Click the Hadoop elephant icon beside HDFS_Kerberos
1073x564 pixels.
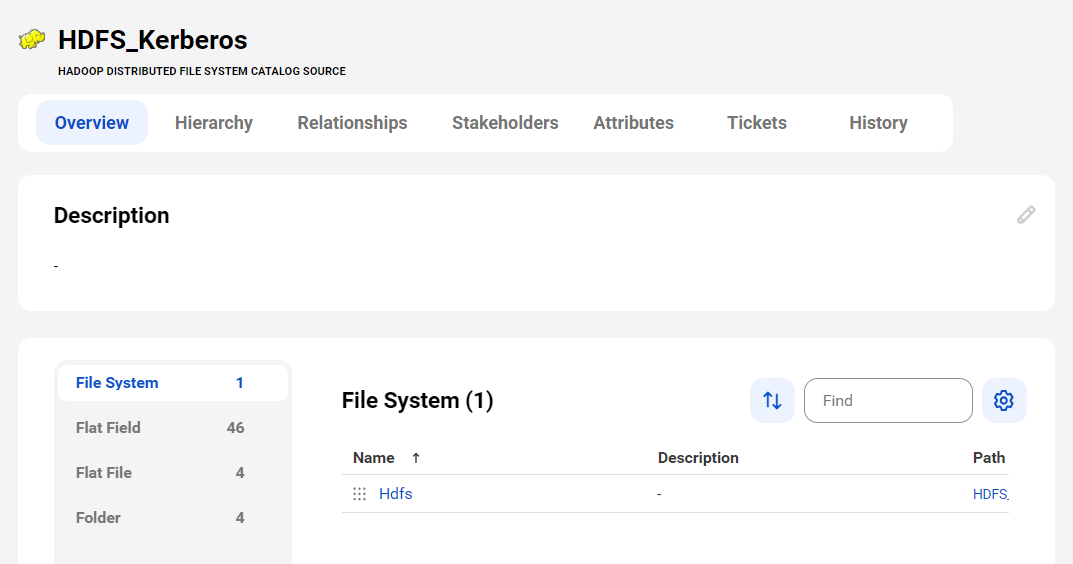[x=31, y=40]
